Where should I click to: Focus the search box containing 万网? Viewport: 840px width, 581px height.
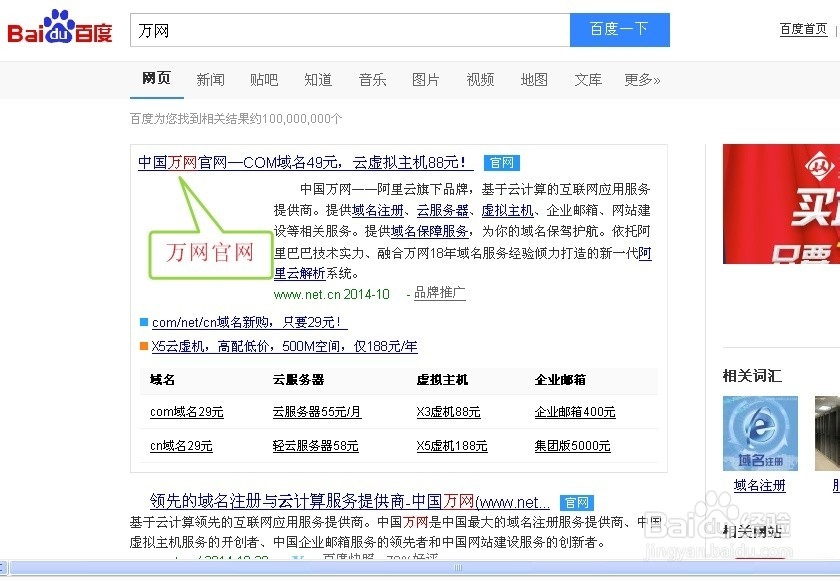350,30
